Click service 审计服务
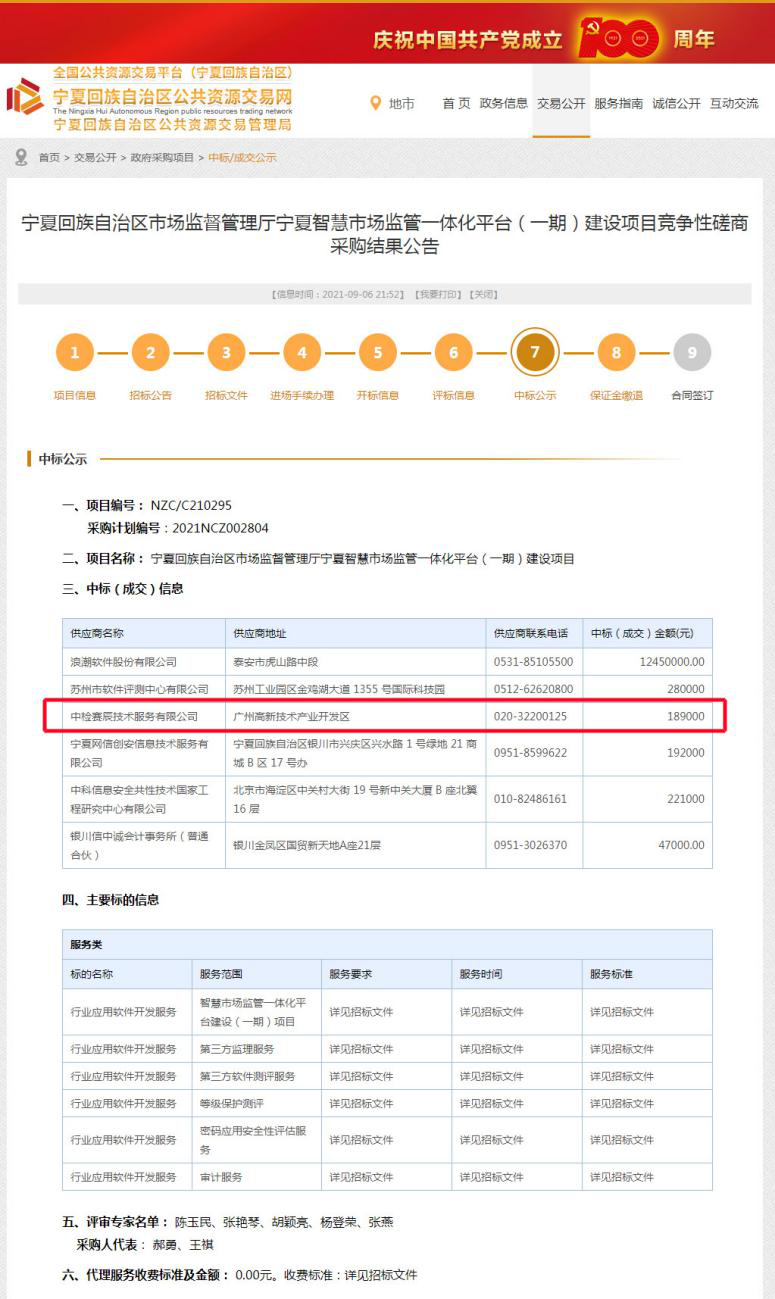The image size is (775, 1299). pos(221,1177)
